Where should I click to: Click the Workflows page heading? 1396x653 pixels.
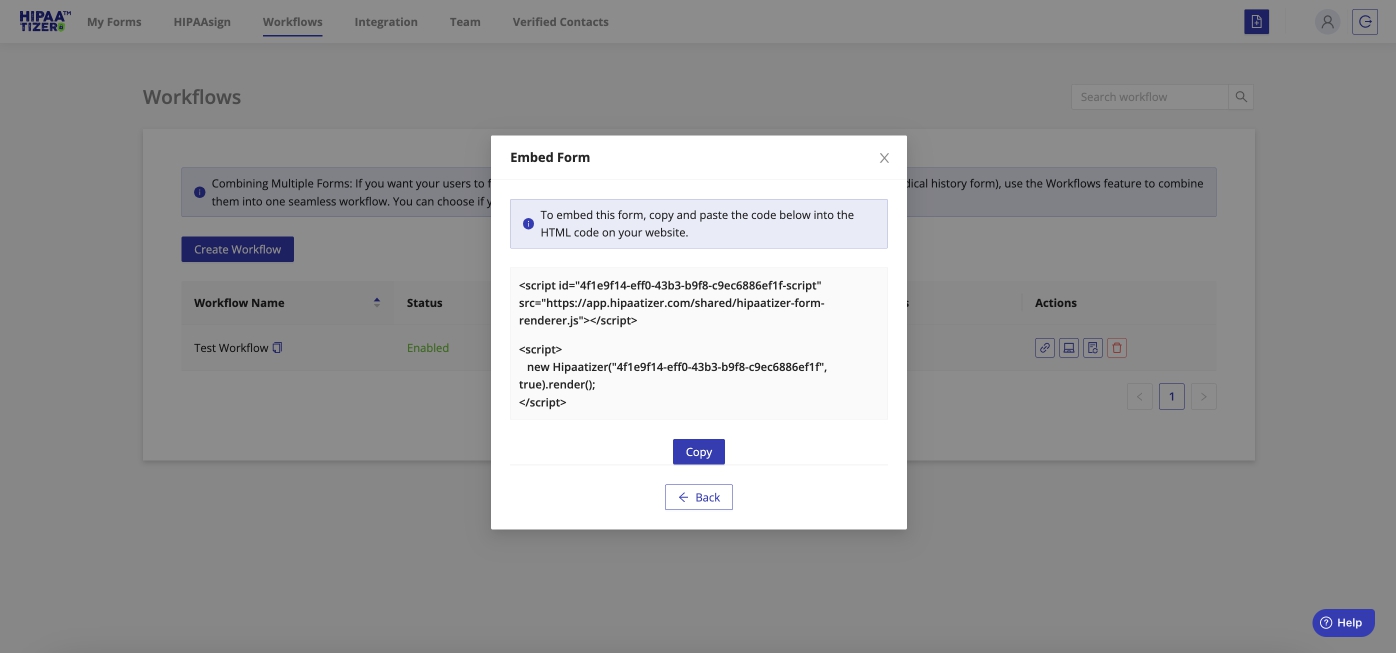192,97
